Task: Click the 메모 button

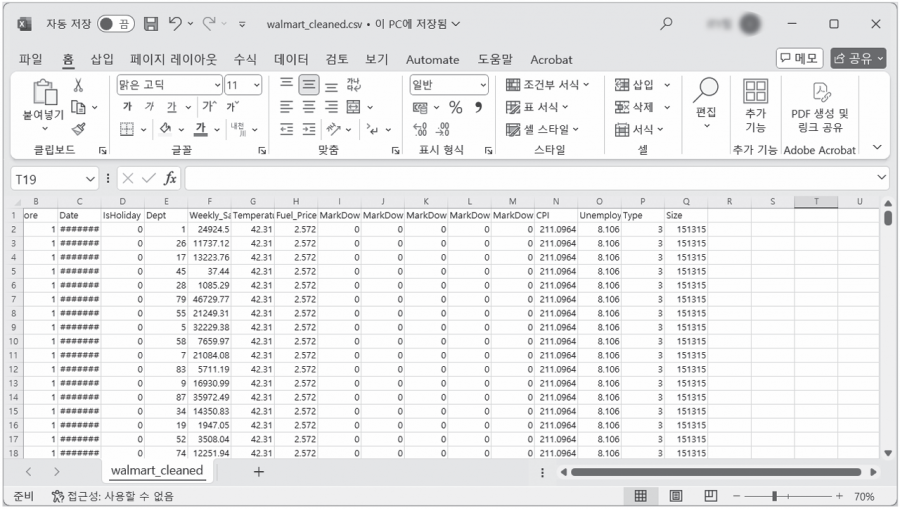Action: click(x=800, y=58)
